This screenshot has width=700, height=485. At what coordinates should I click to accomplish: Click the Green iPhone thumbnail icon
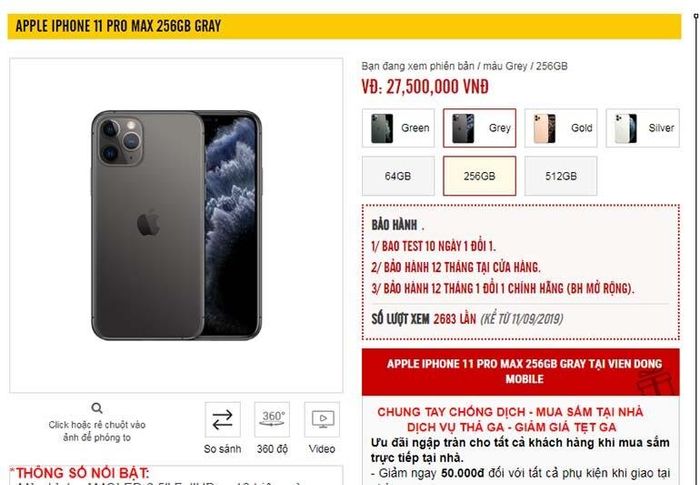click(382, 128)
